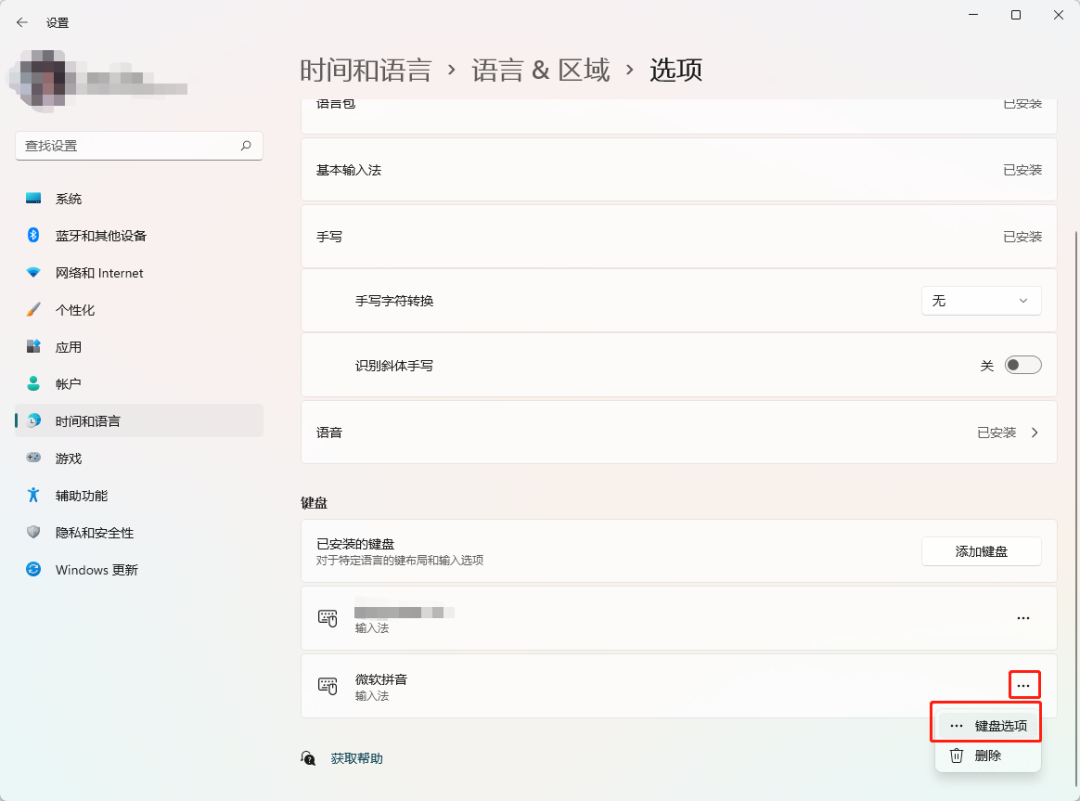The height and width of the screenshot is (801, 1080).
Task: Select 键盘选项 in the context menu
Action: pyautogui.click(x=994, y=723)
